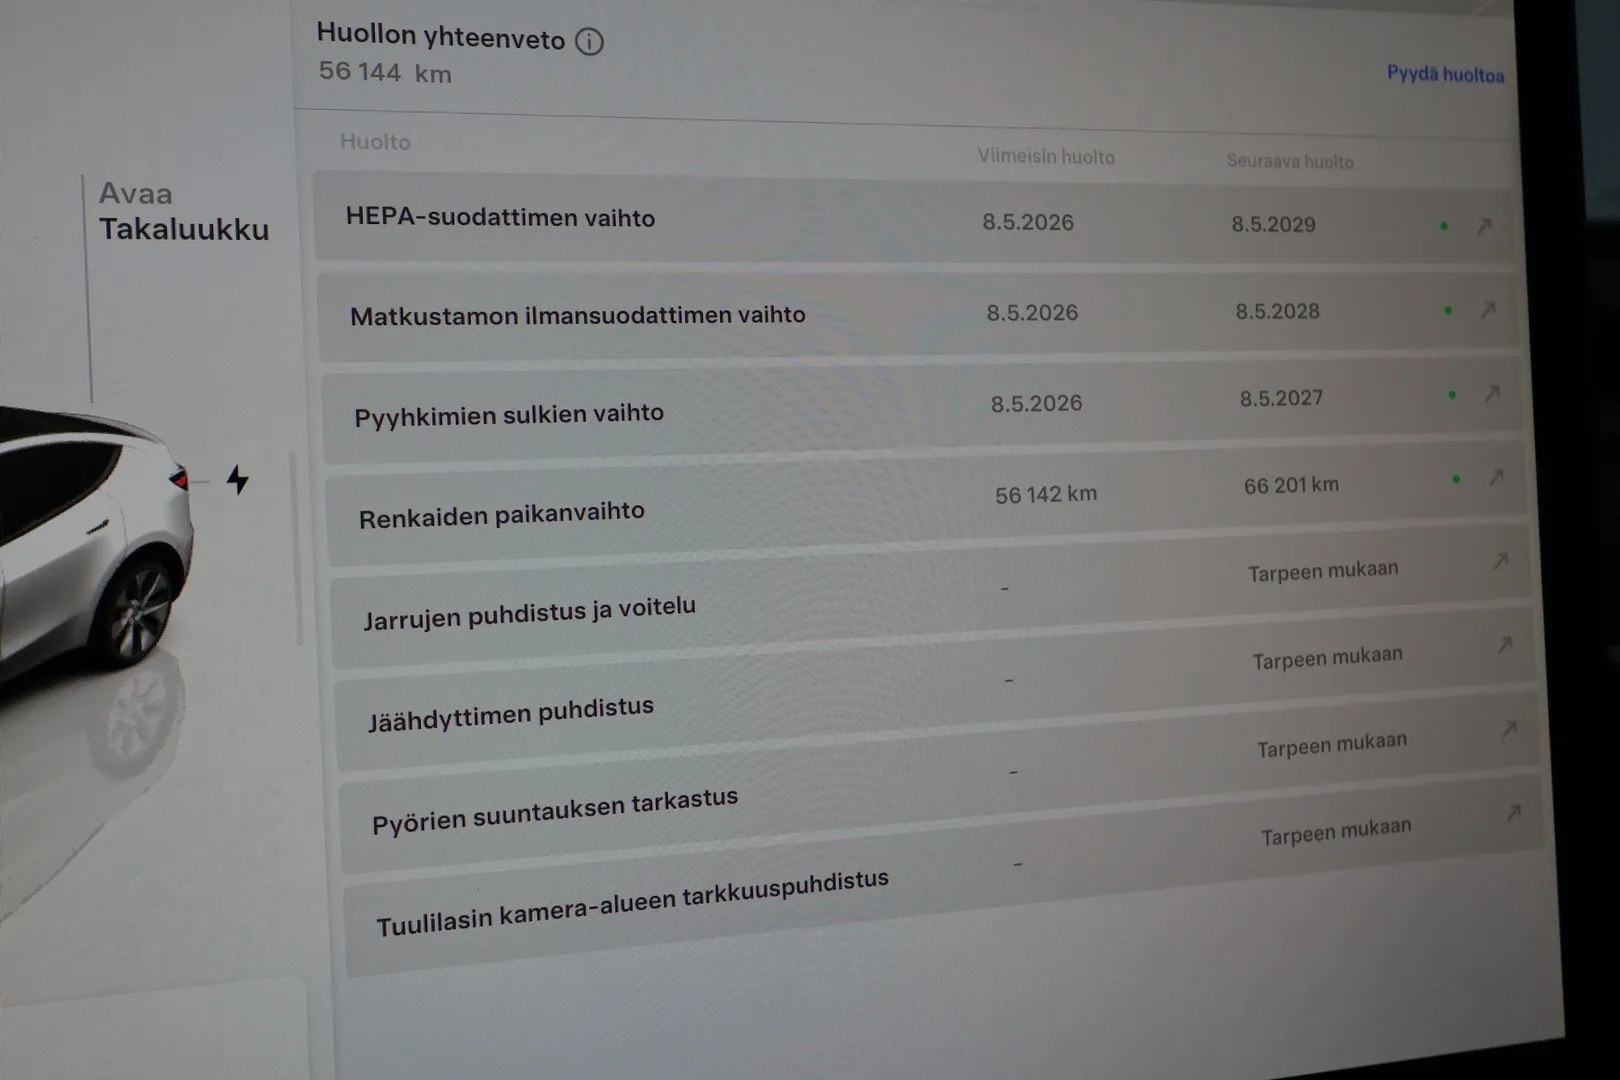1620x1080 pixels.
Task: Click Pyydä huoltoa link
Action: tap(1445, 74)
